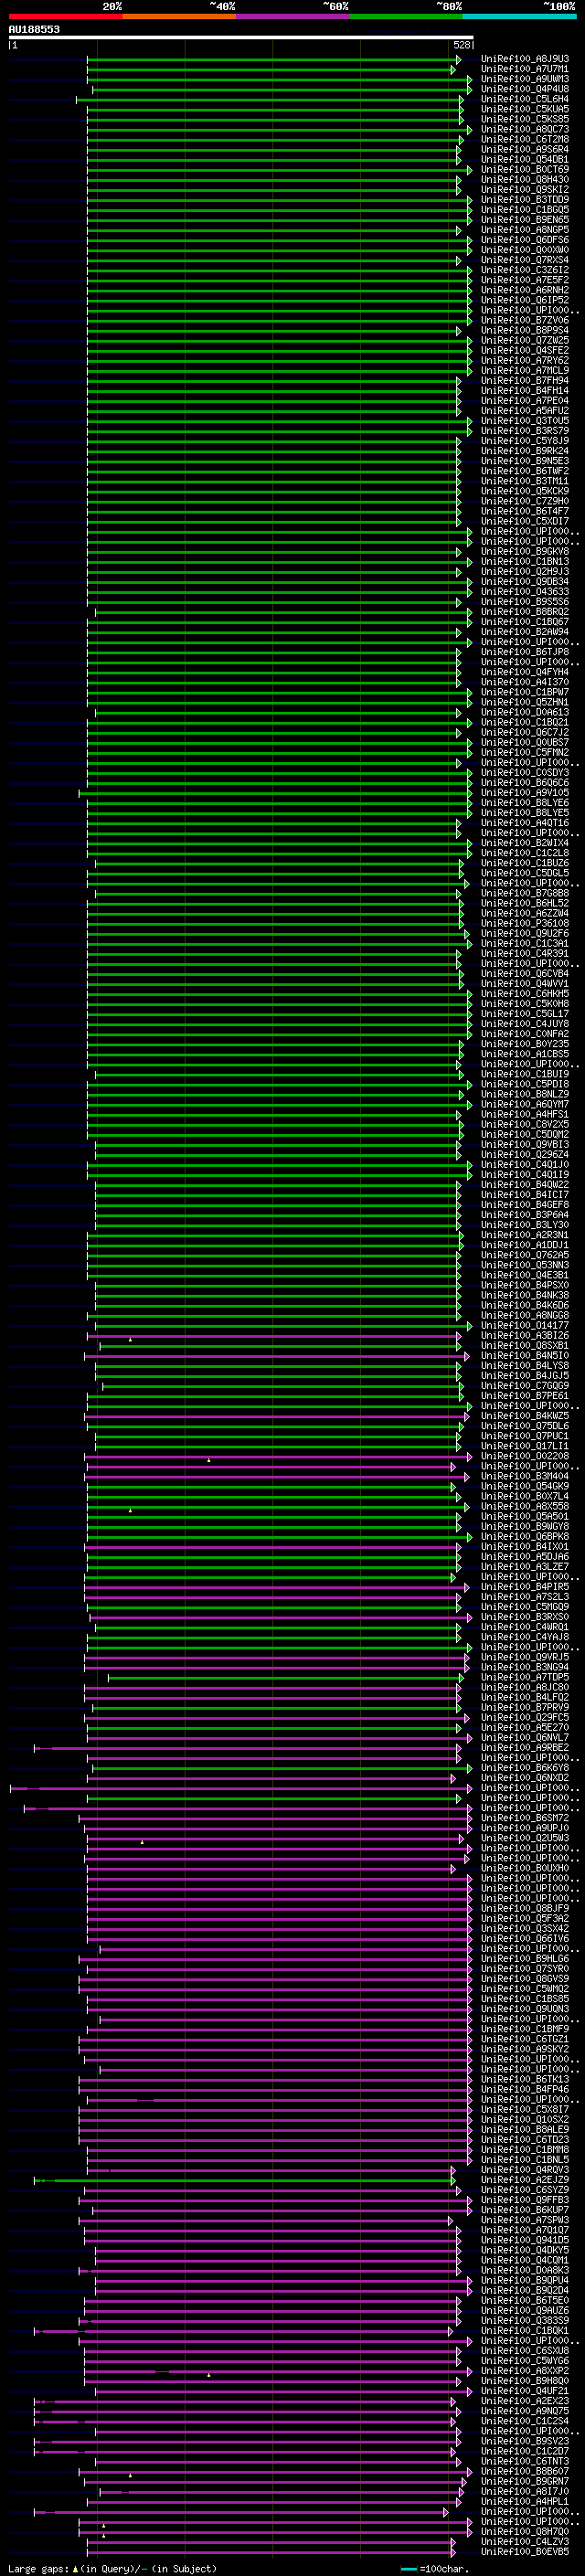The width and height of the screenshot is (585, 2576).
Task: Select alignment label UniRef100_A2EJZ9
Action: tap(525, 2180)
